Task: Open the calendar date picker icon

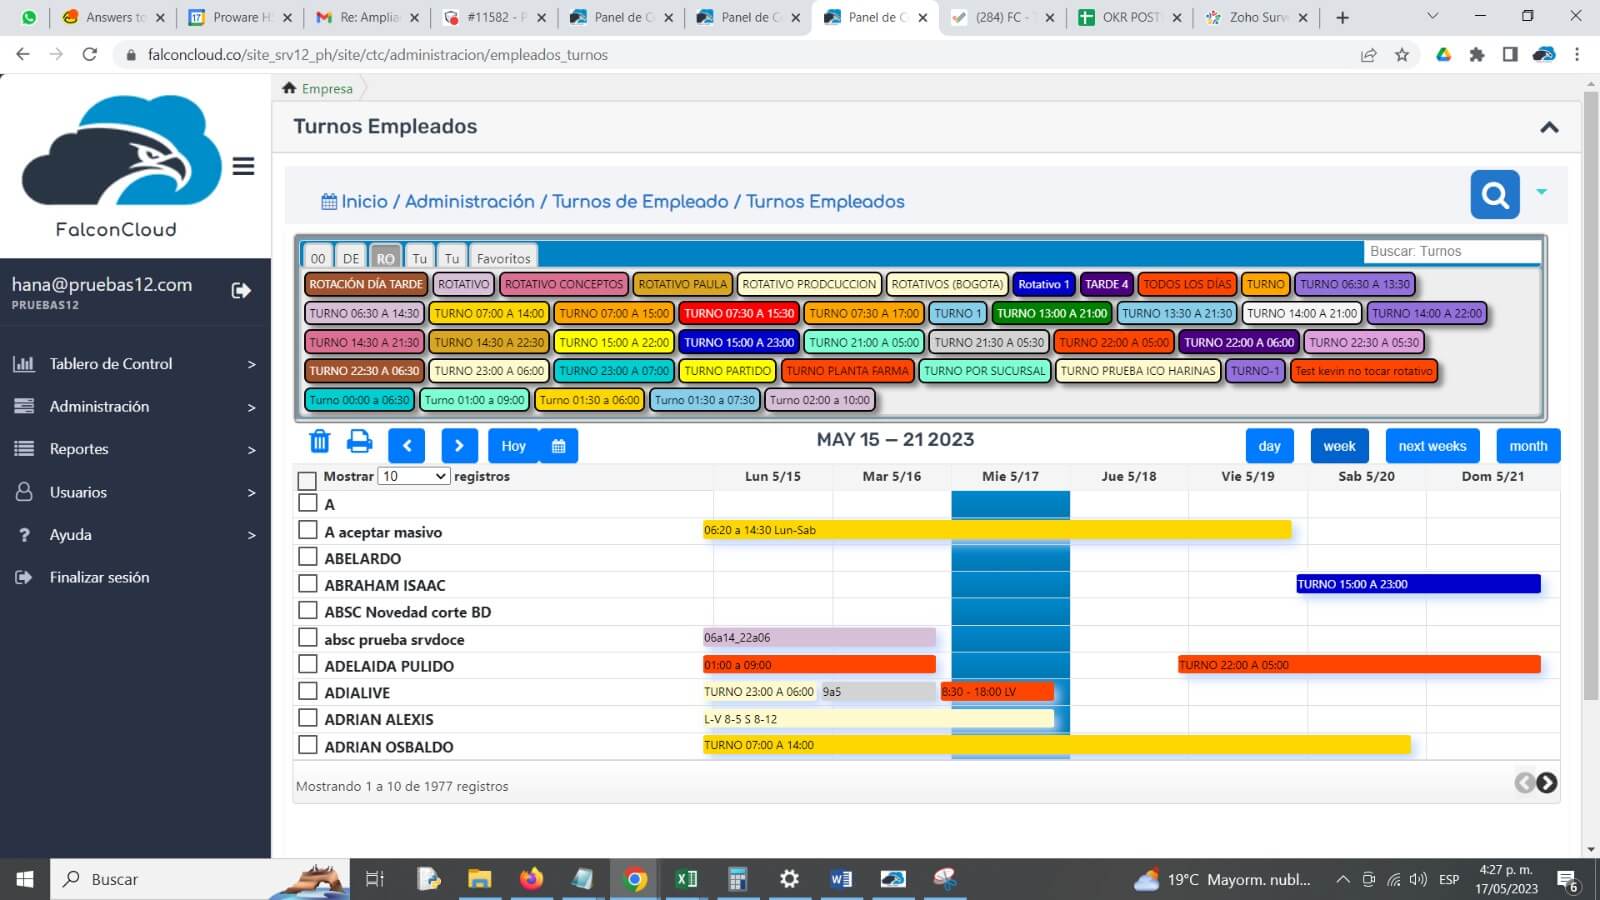Action: click(559, 446)
